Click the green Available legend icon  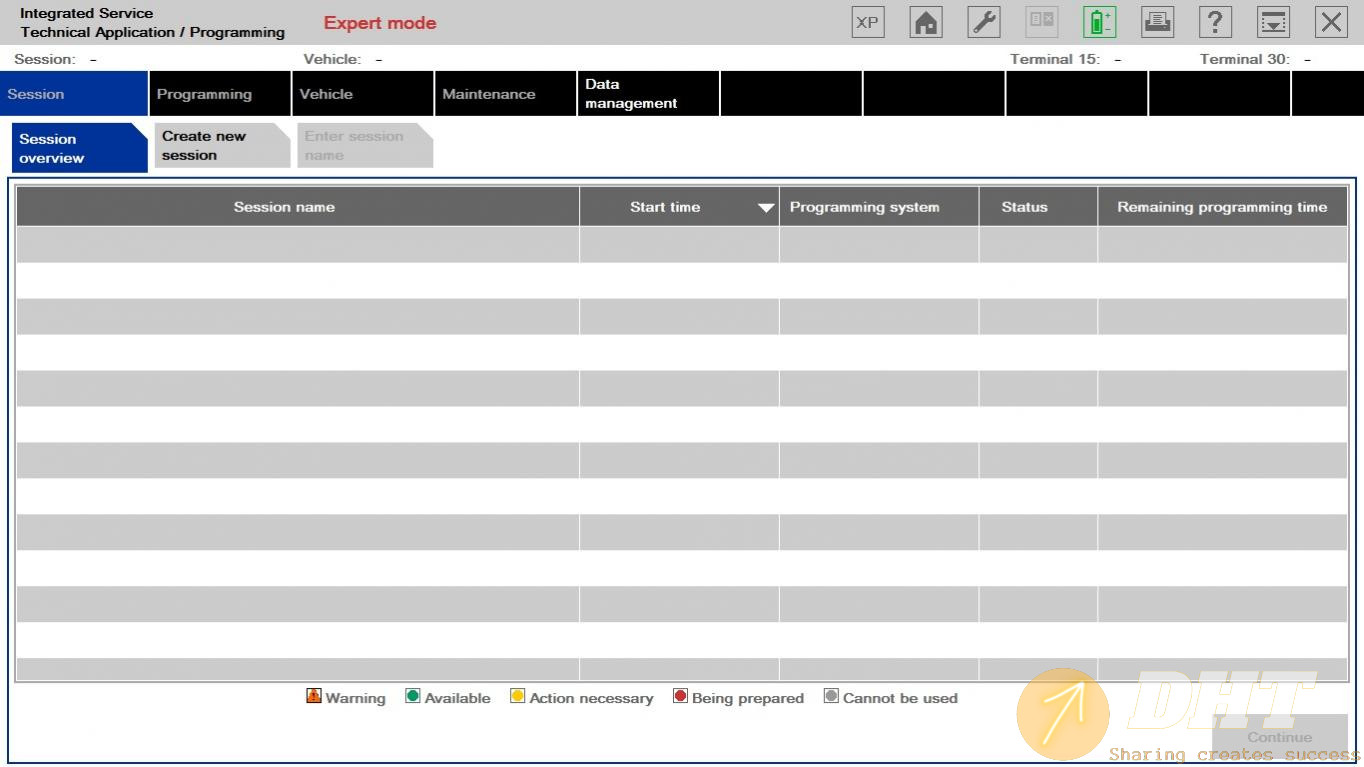pyautogui.click(x=412, y=696)
